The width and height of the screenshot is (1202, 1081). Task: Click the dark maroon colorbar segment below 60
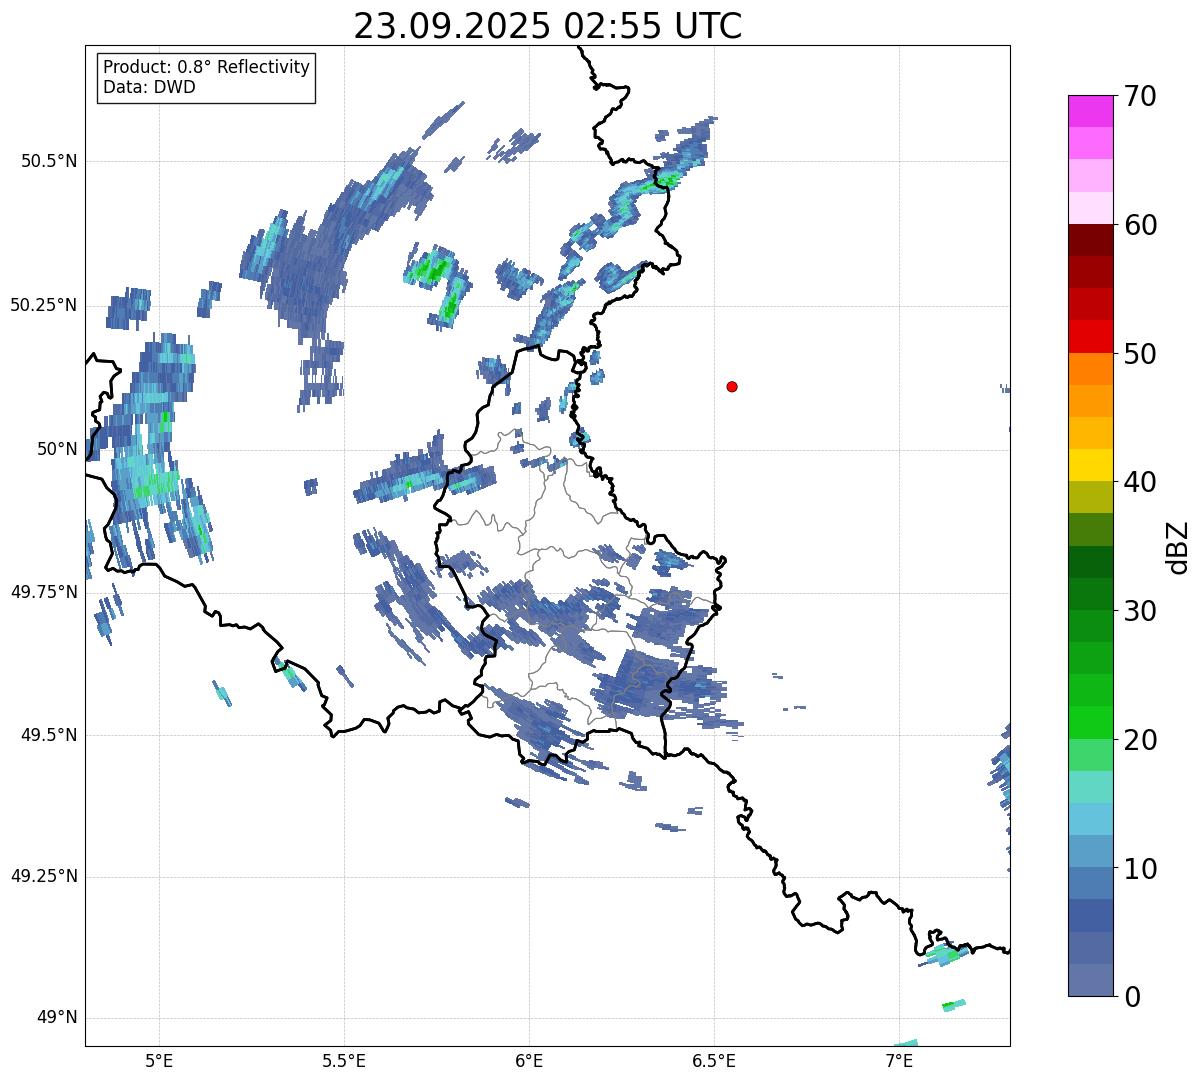coord(1091,240)
